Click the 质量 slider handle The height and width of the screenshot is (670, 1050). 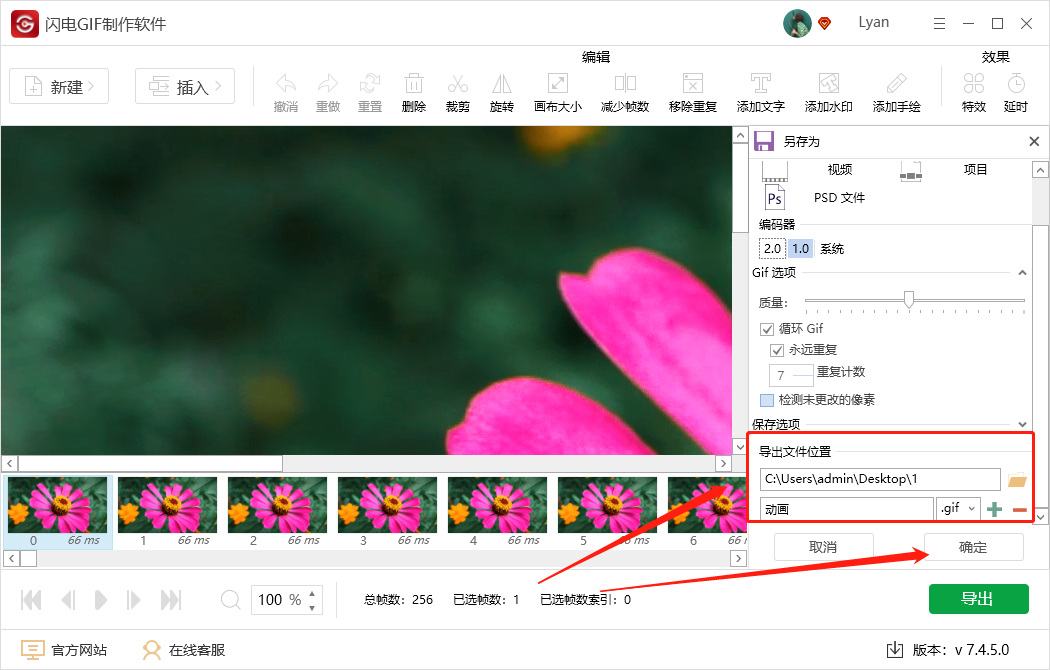point(909,299)
